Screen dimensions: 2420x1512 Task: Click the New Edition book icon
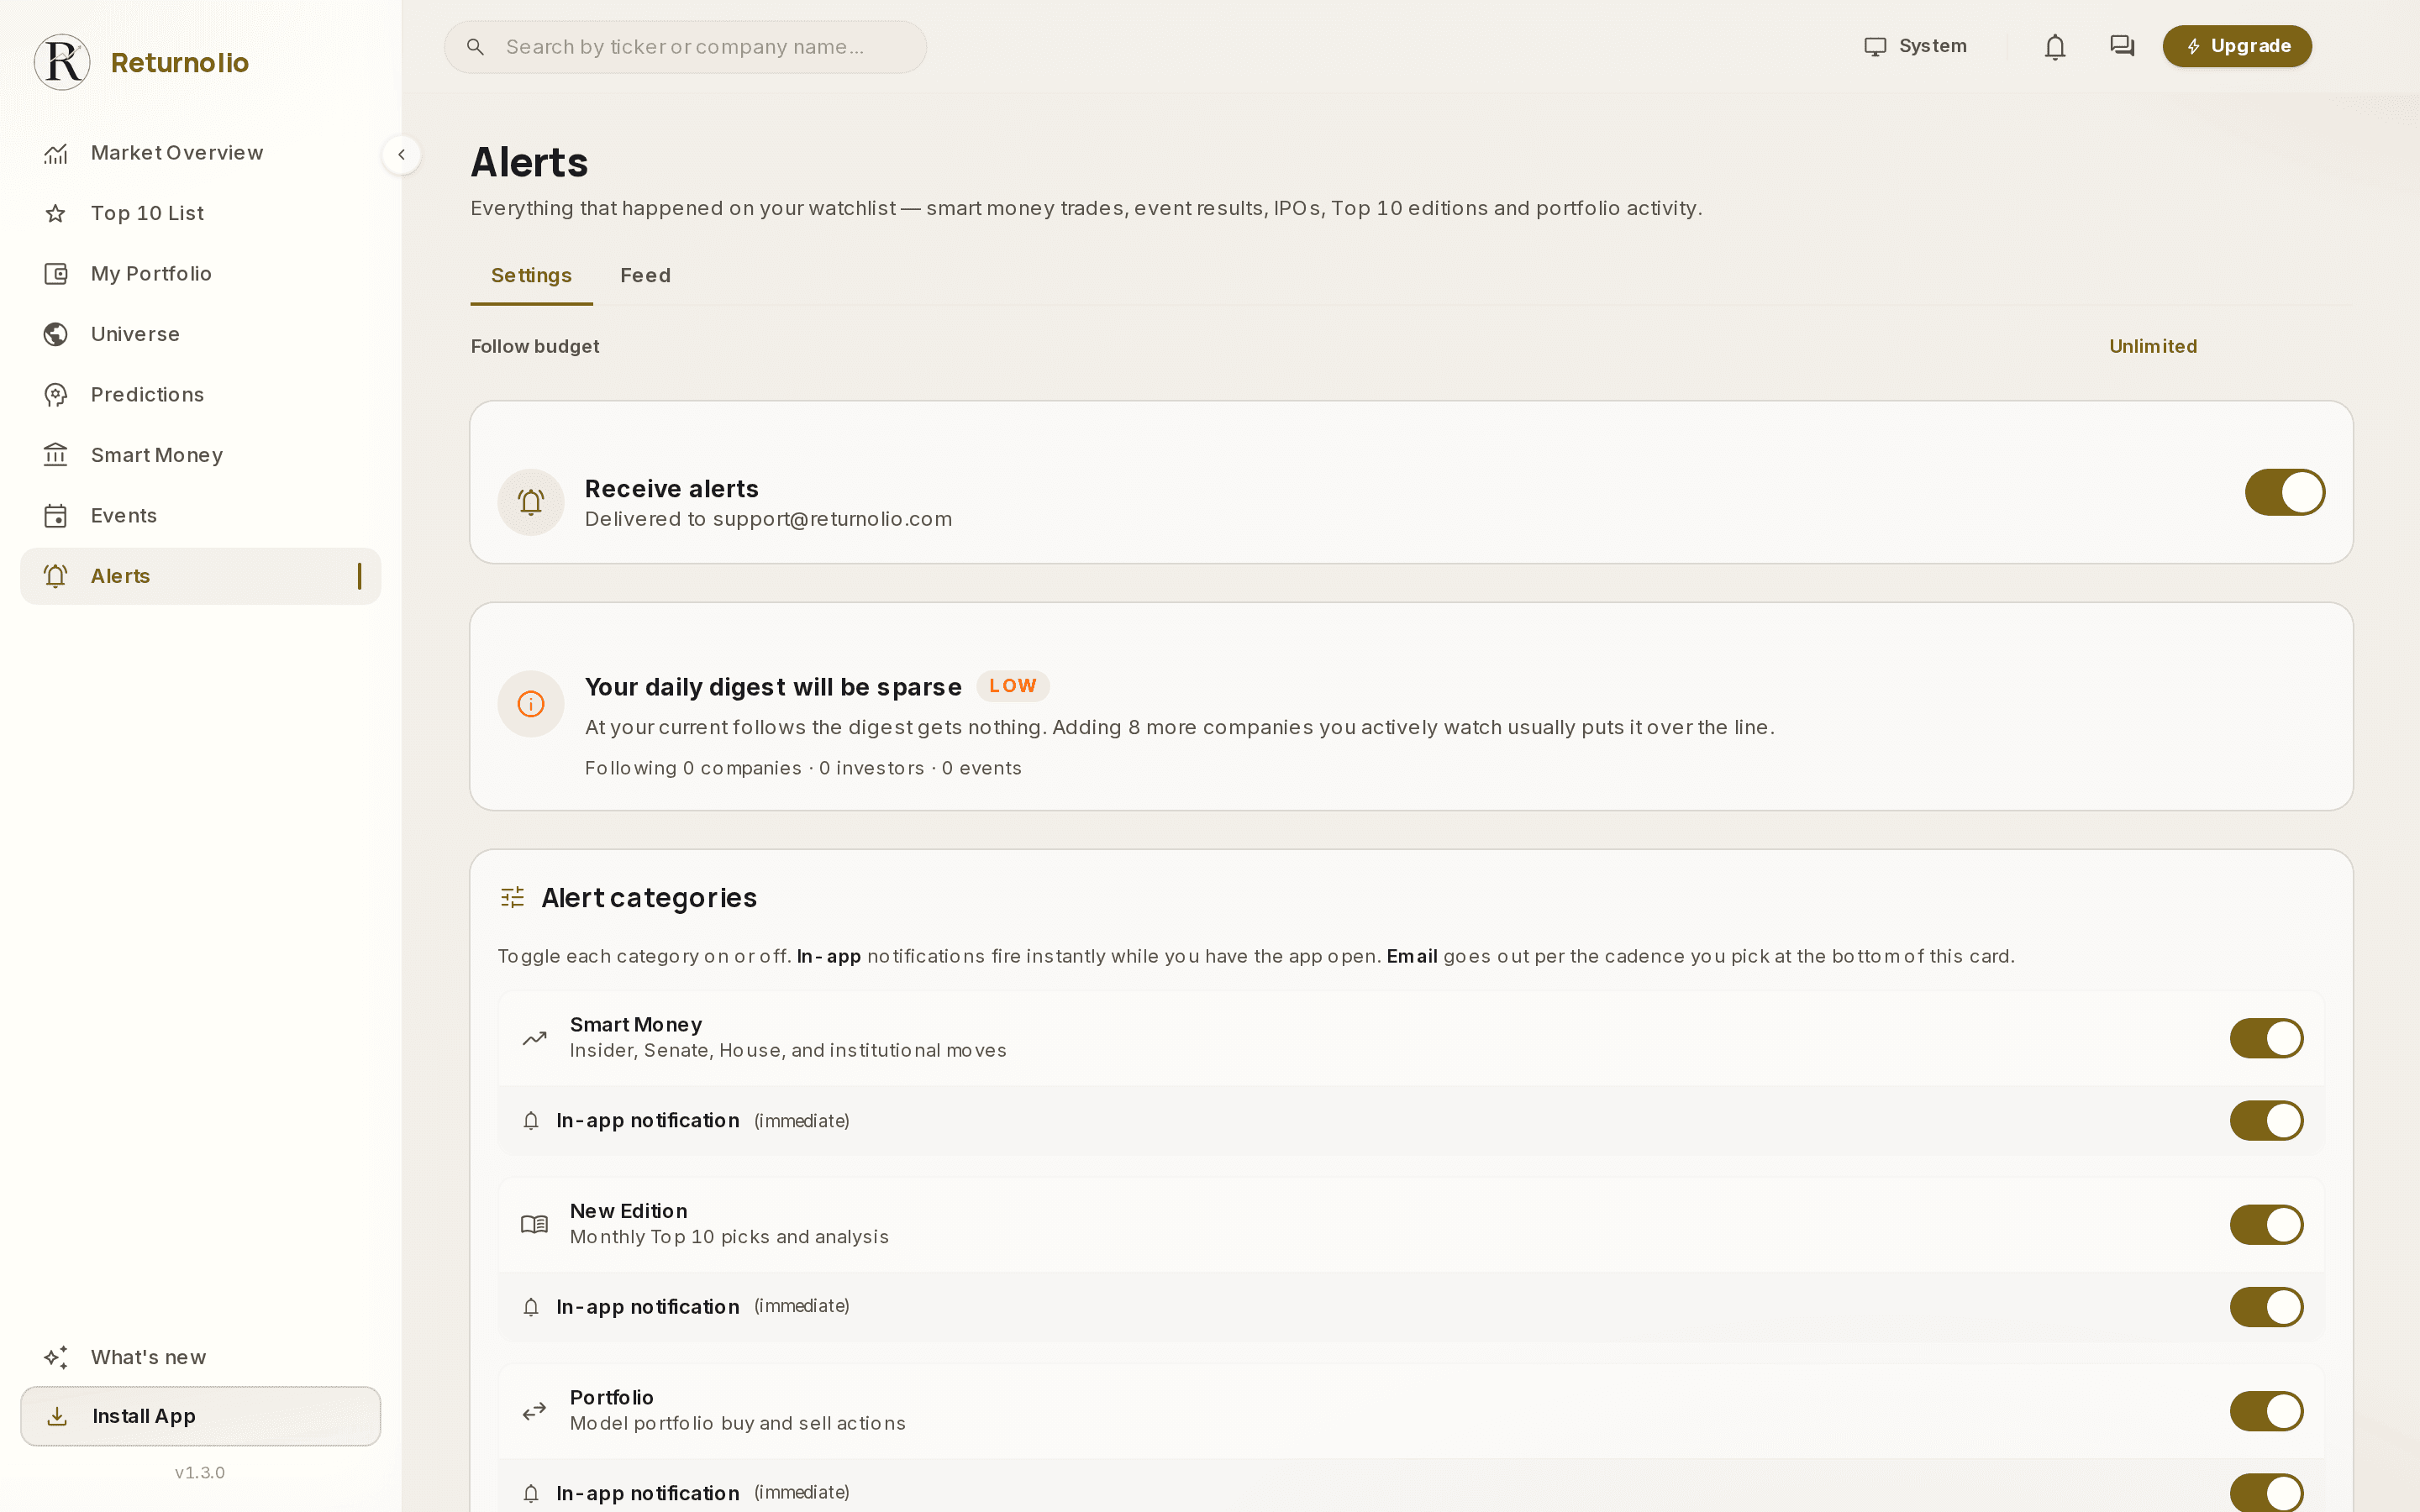tap(534, 1225)
